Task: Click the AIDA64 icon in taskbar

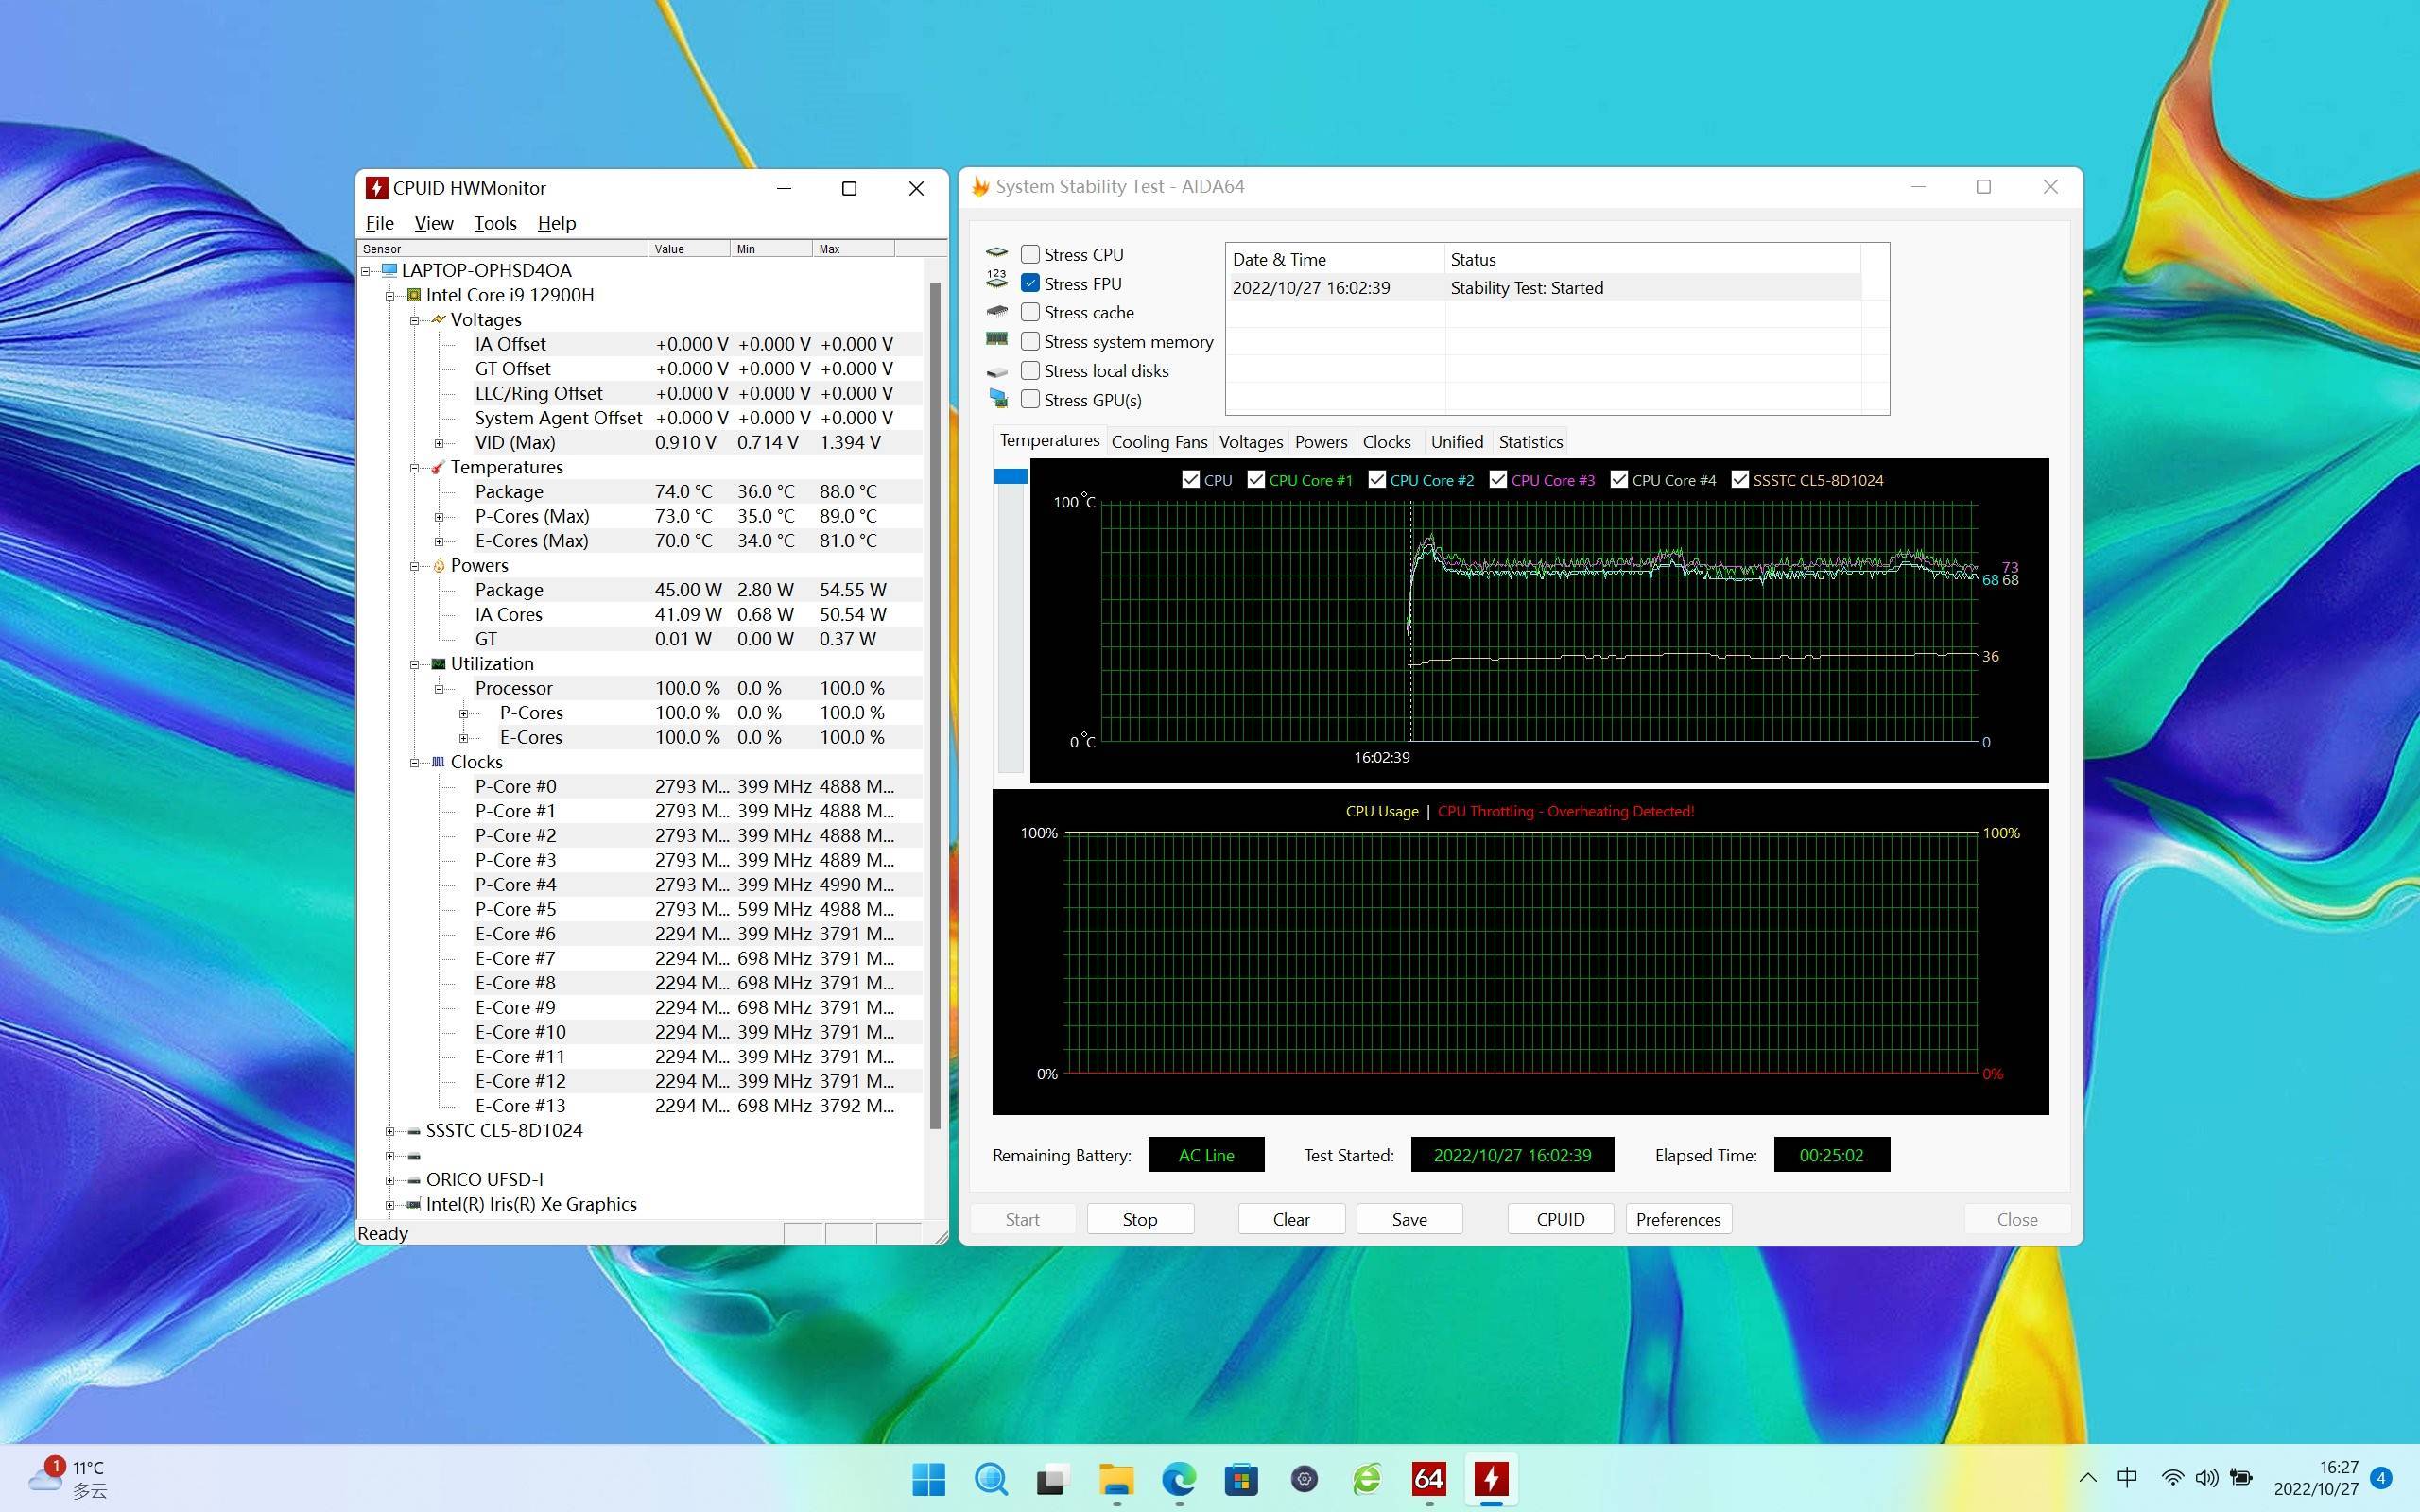Action: pyautogui.click(x=1428, y=1478)
